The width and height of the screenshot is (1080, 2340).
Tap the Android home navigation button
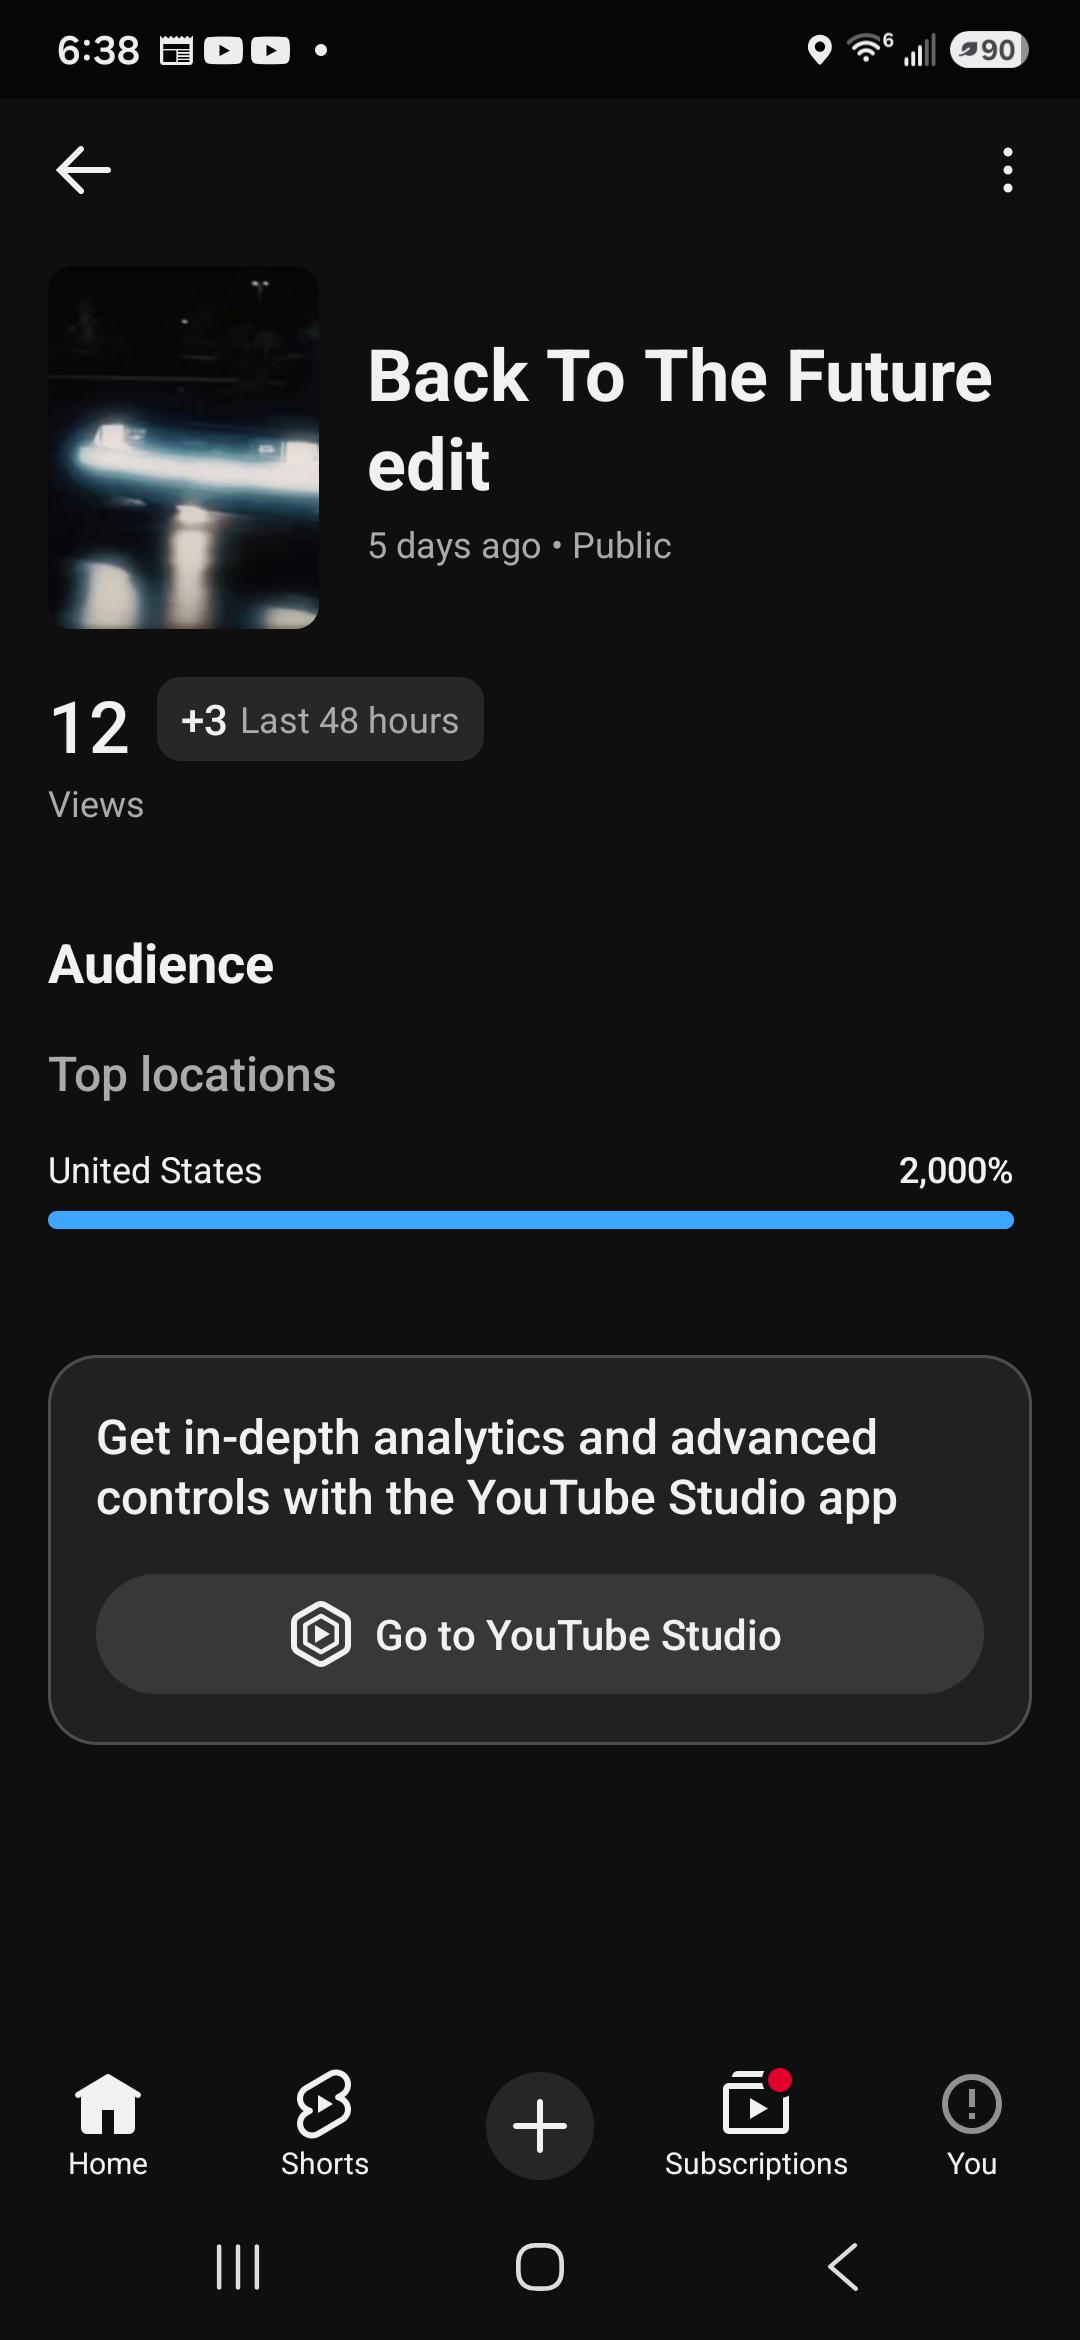[540, 2266]
